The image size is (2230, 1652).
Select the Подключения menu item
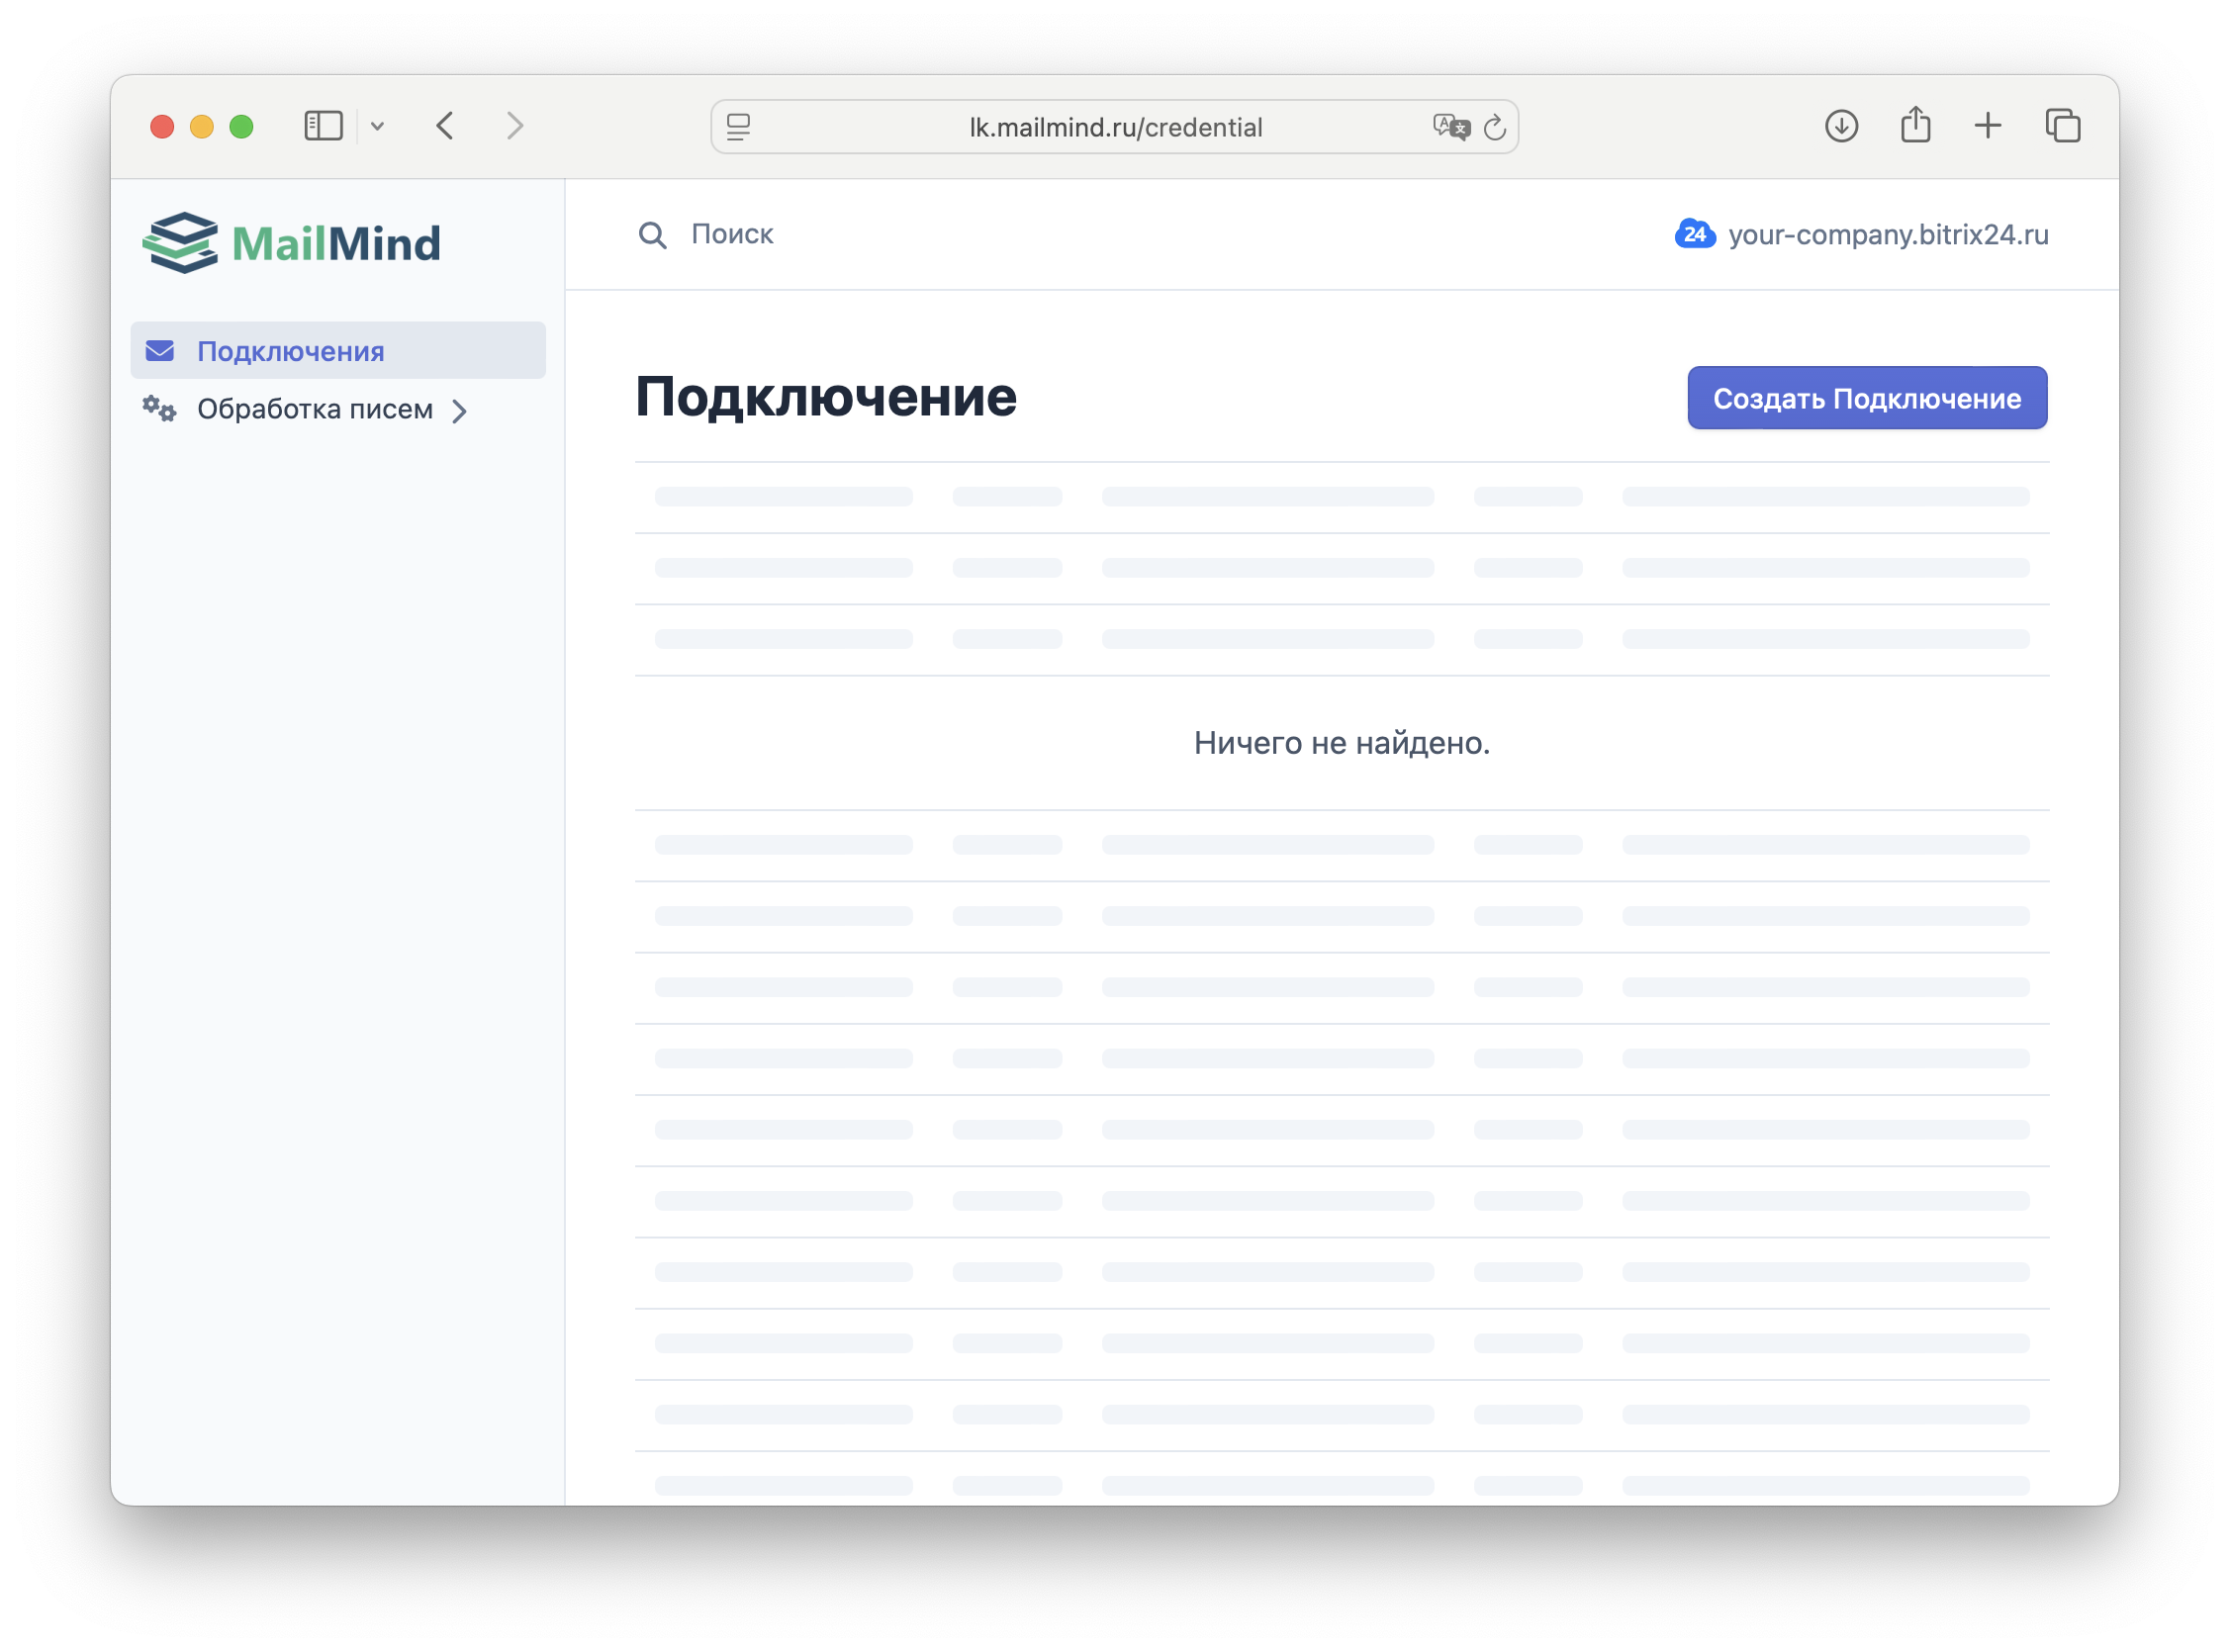coord(290,350)
